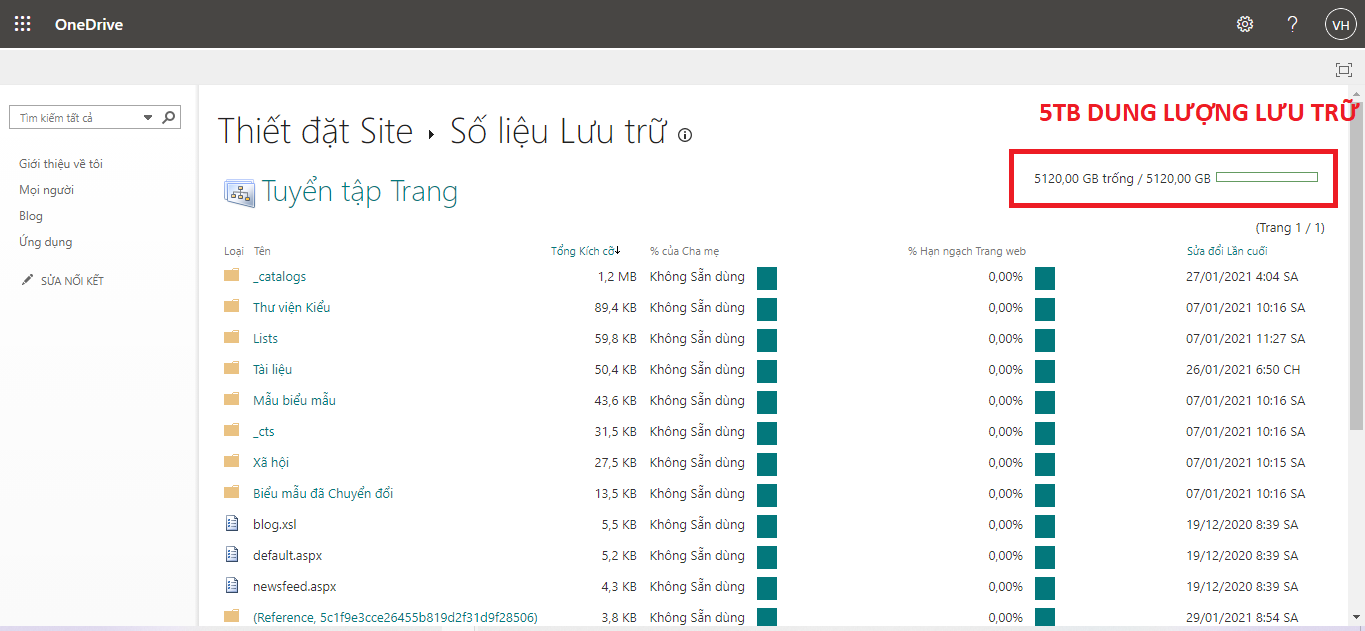Click the Thiết đặt Site breadcrumb

pyautogui.click(x=315, y=132)
